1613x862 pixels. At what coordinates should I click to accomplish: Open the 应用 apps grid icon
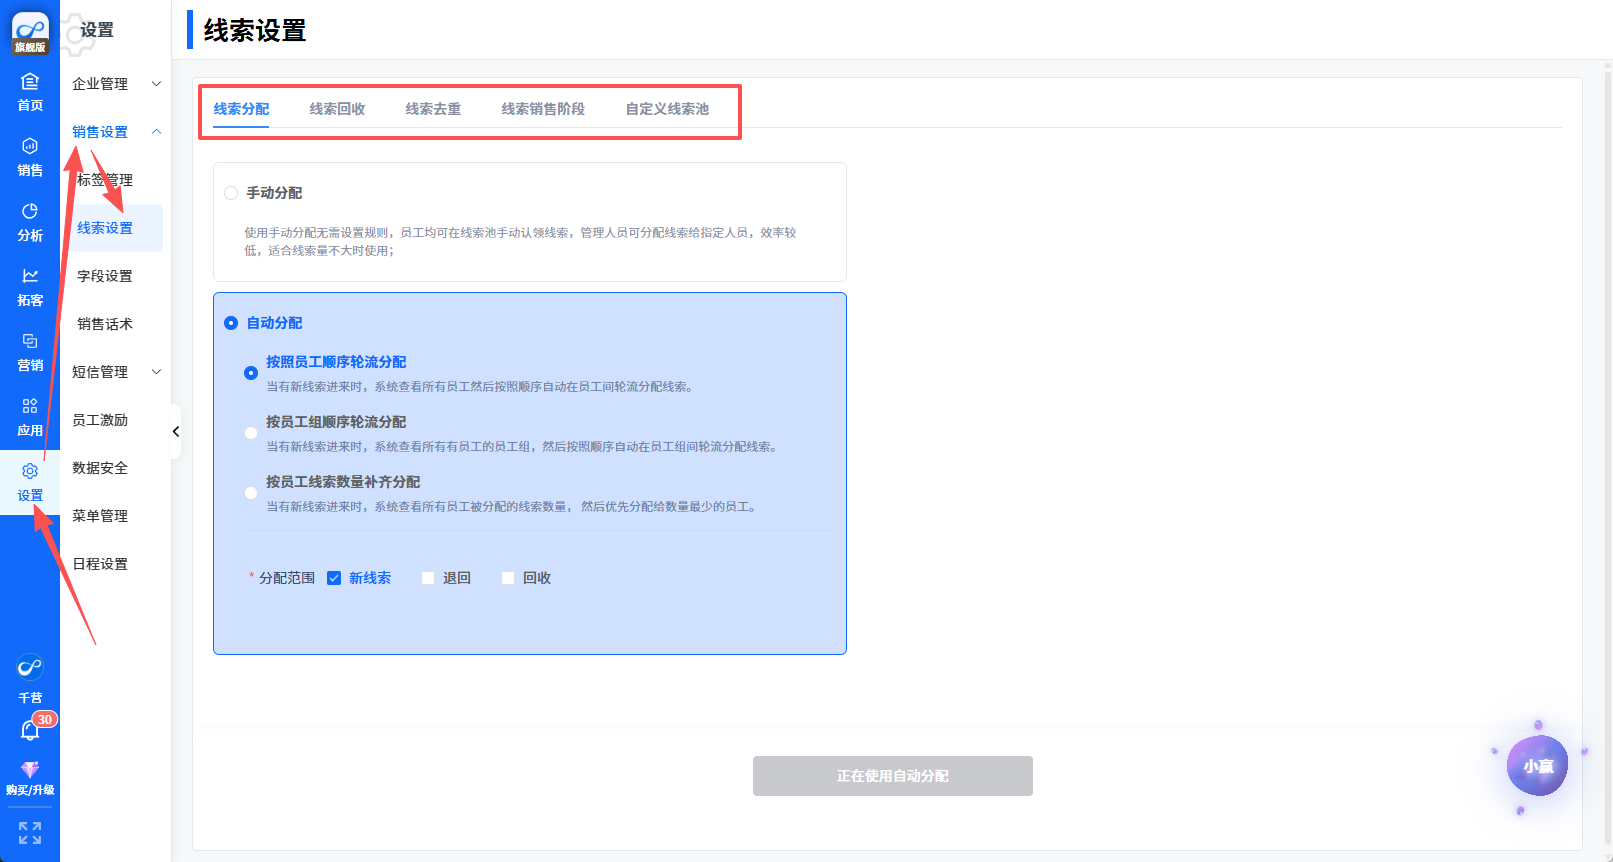pos(30,407)
